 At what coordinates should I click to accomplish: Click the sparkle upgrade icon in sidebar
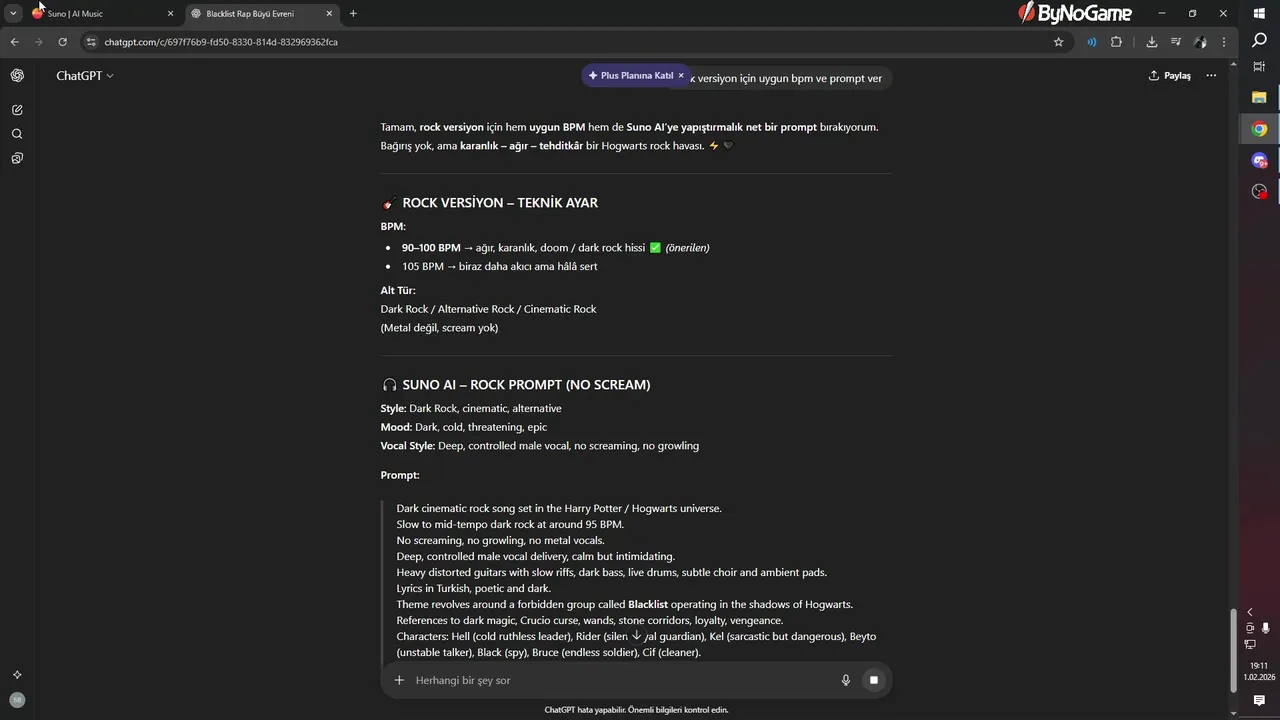tap(17, 675)
